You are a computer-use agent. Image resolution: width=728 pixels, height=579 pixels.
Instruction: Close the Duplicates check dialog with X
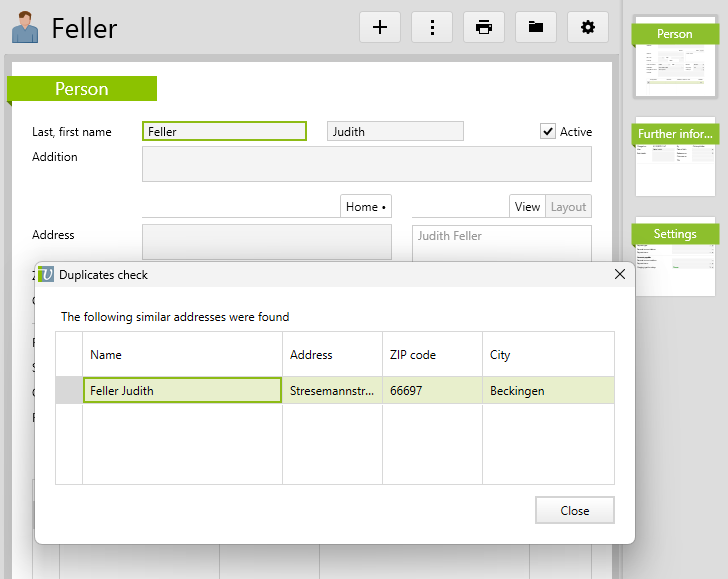click(x=619, y=274)
